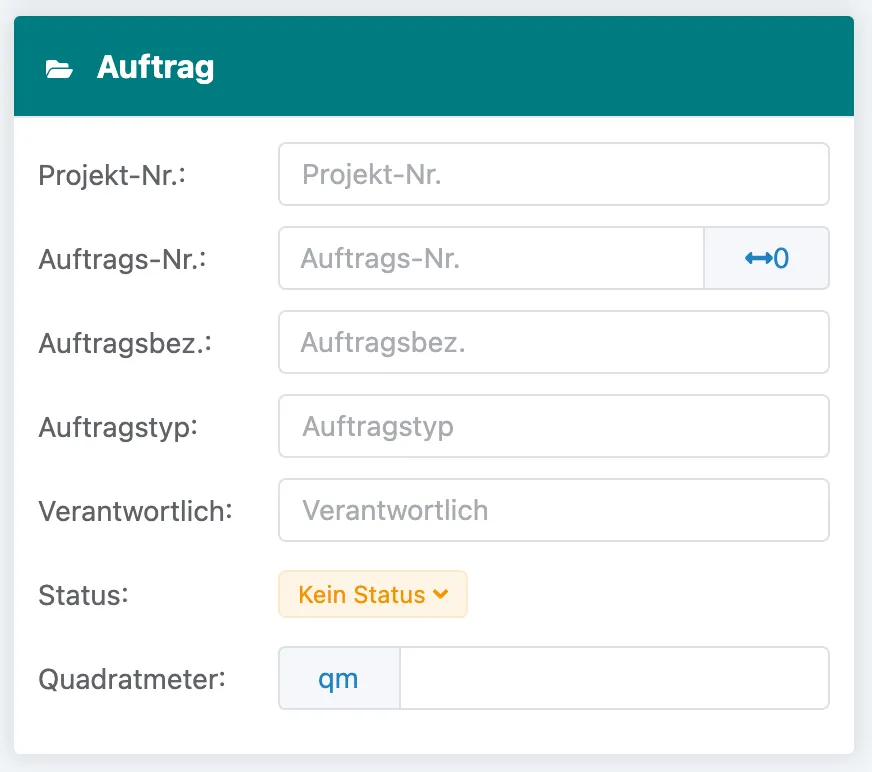Click the double-arrow ↔0 icon beside Auftrags-Nr.
This screenshot has height=772, width=872.
(x=766, y=258)
